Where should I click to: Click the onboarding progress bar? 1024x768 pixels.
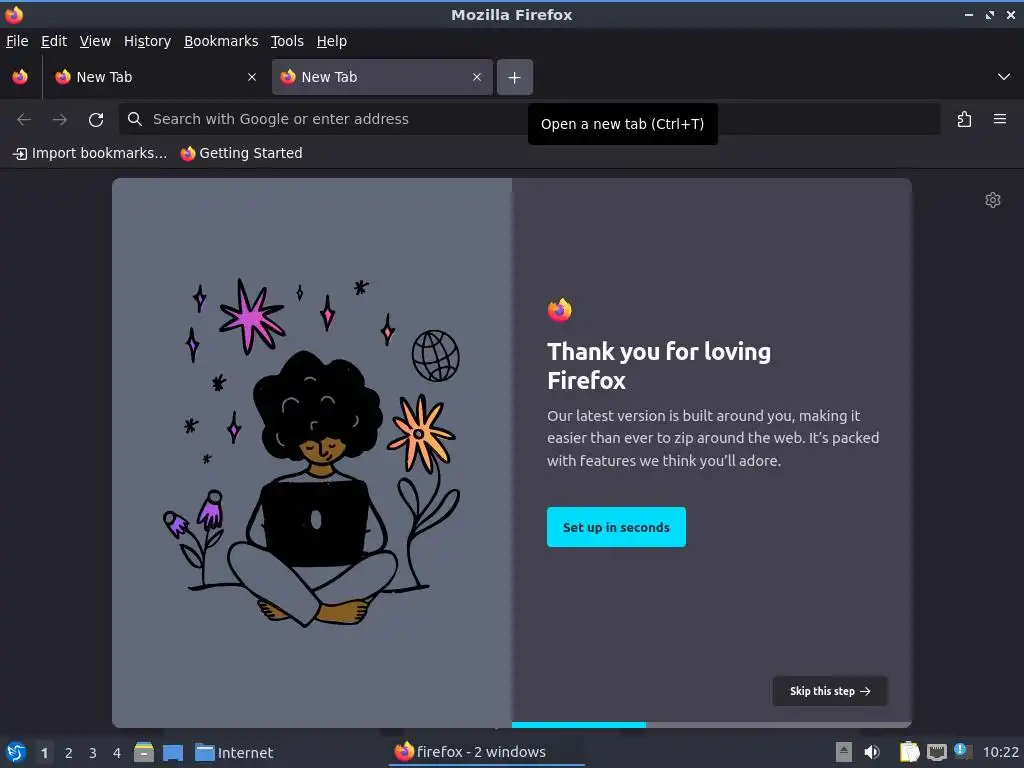711,724
